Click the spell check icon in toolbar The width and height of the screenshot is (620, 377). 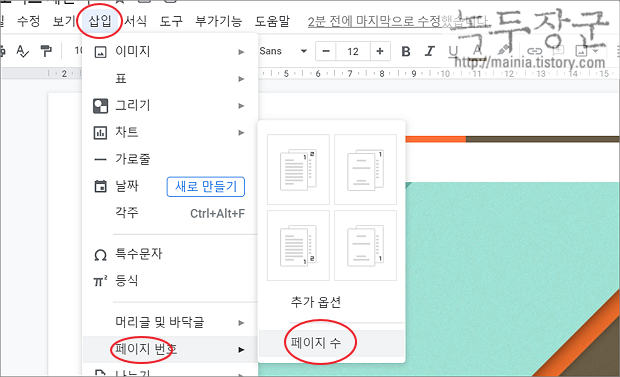pyautogui.click(x=22, y=51)
